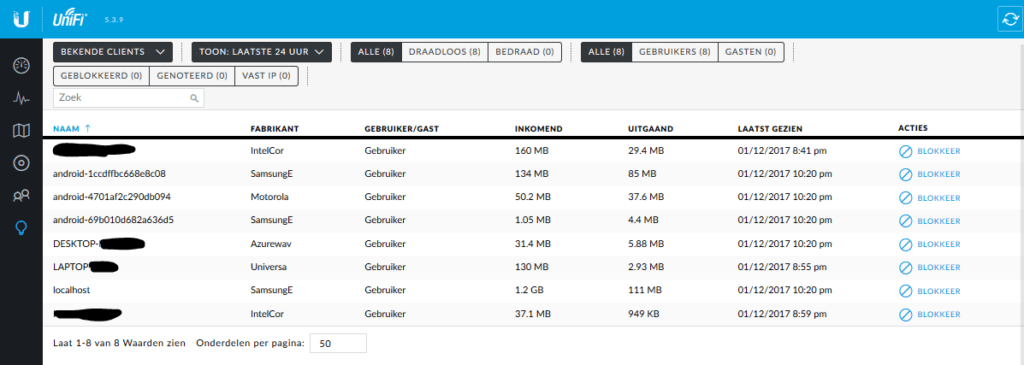Open the Dashboard gauge icon in the sidebar
Viewport: 1024px width, 365px height.
tap(21, 66)
